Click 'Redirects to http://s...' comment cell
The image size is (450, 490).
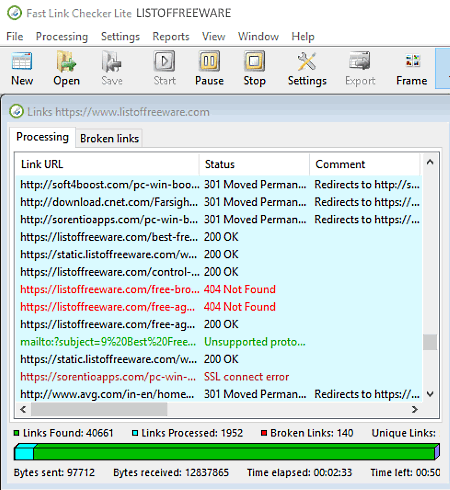[x=367, y=185]
